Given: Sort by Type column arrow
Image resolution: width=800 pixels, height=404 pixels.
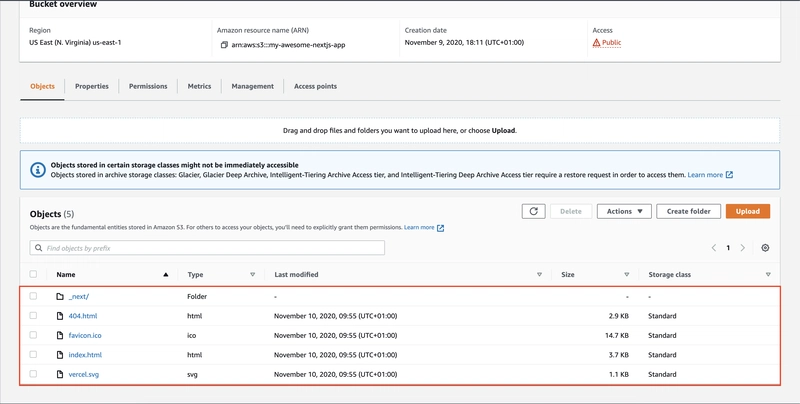Looking at the screenshot, I should [252, 275].
